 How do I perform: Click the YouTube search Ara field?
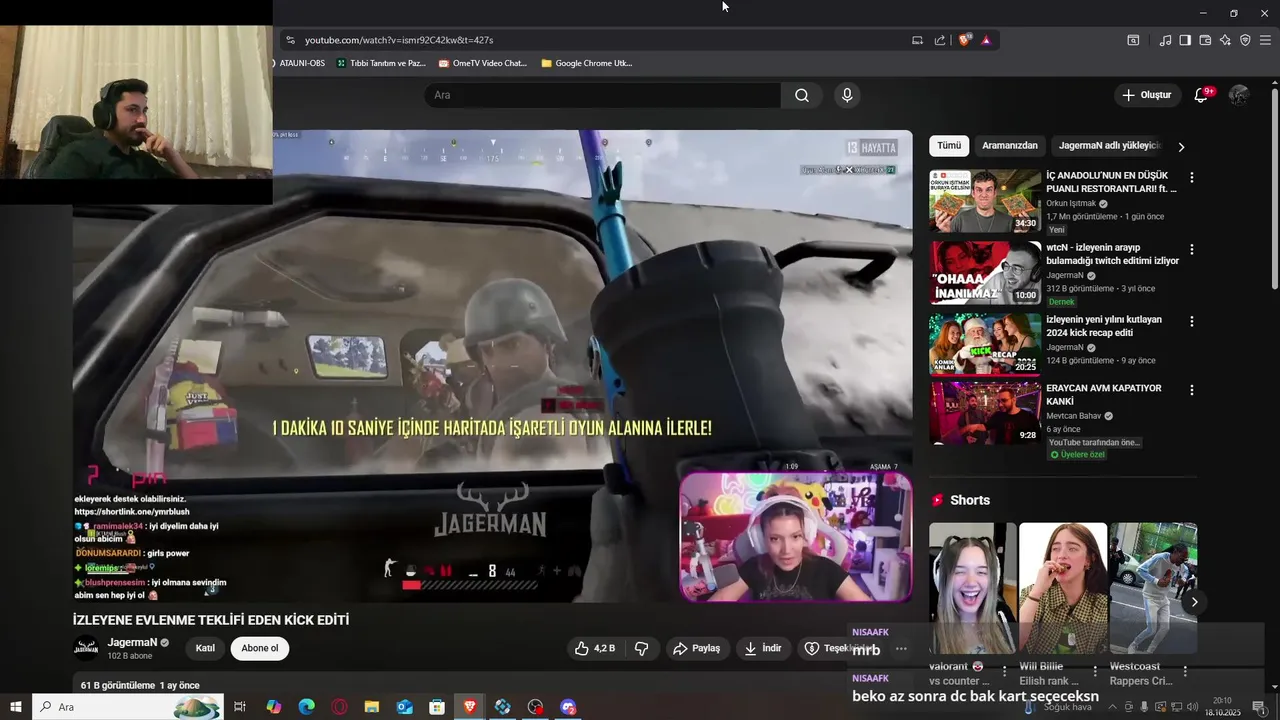(x=602, y=95)
